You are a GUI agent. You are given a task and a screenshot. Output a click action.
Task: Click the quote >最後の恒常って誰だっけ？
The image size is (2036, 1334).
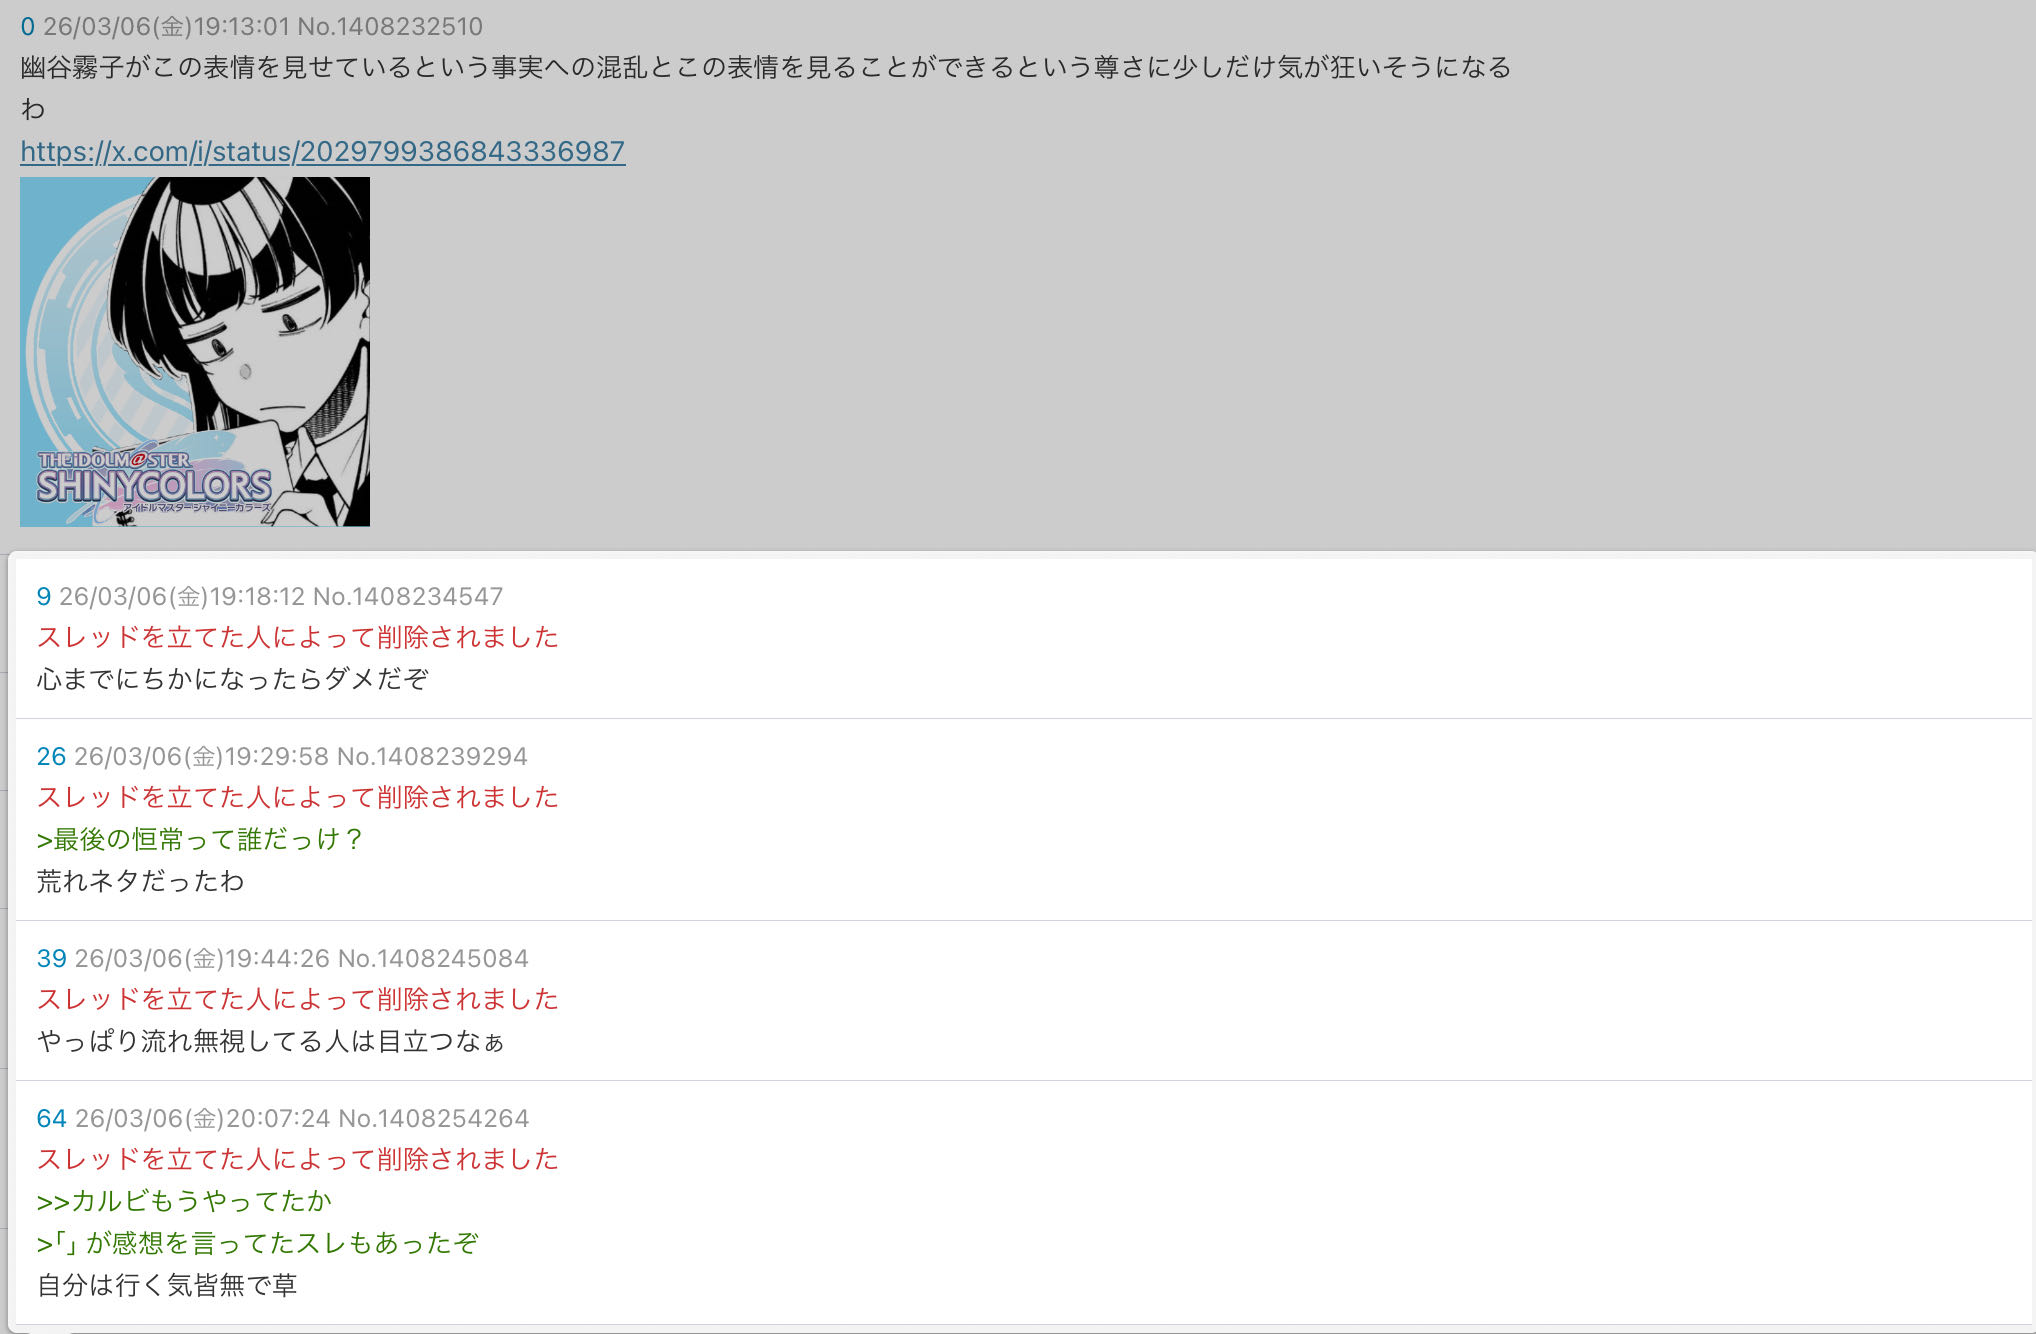point(200,839)
